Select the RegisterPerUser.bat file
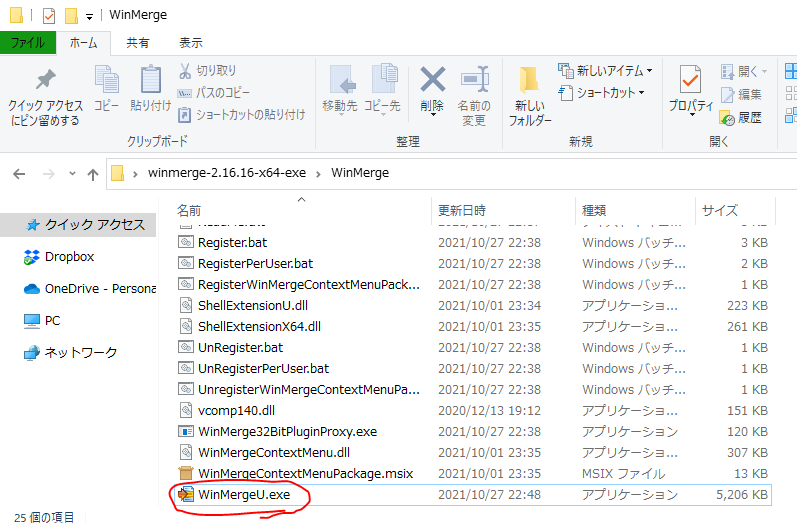This screenshot has height=528, width=797. [255, 264]
